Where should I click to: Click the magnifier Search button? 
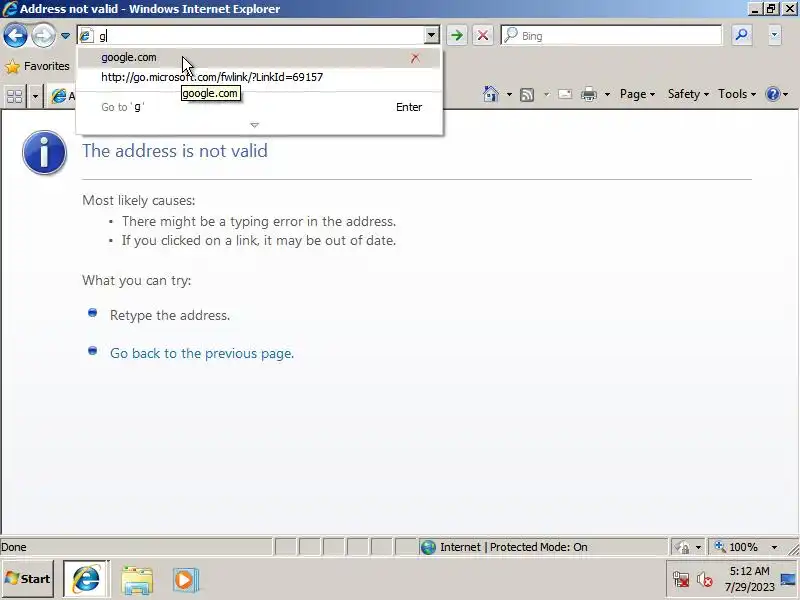point(741,35)
